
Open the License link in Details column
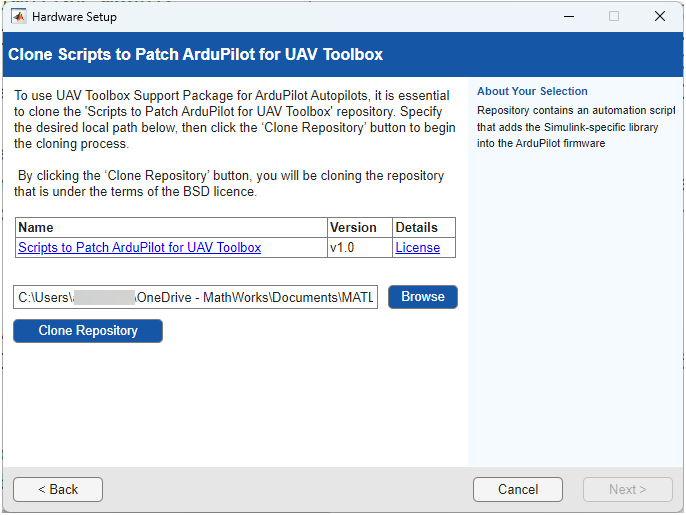417,248
